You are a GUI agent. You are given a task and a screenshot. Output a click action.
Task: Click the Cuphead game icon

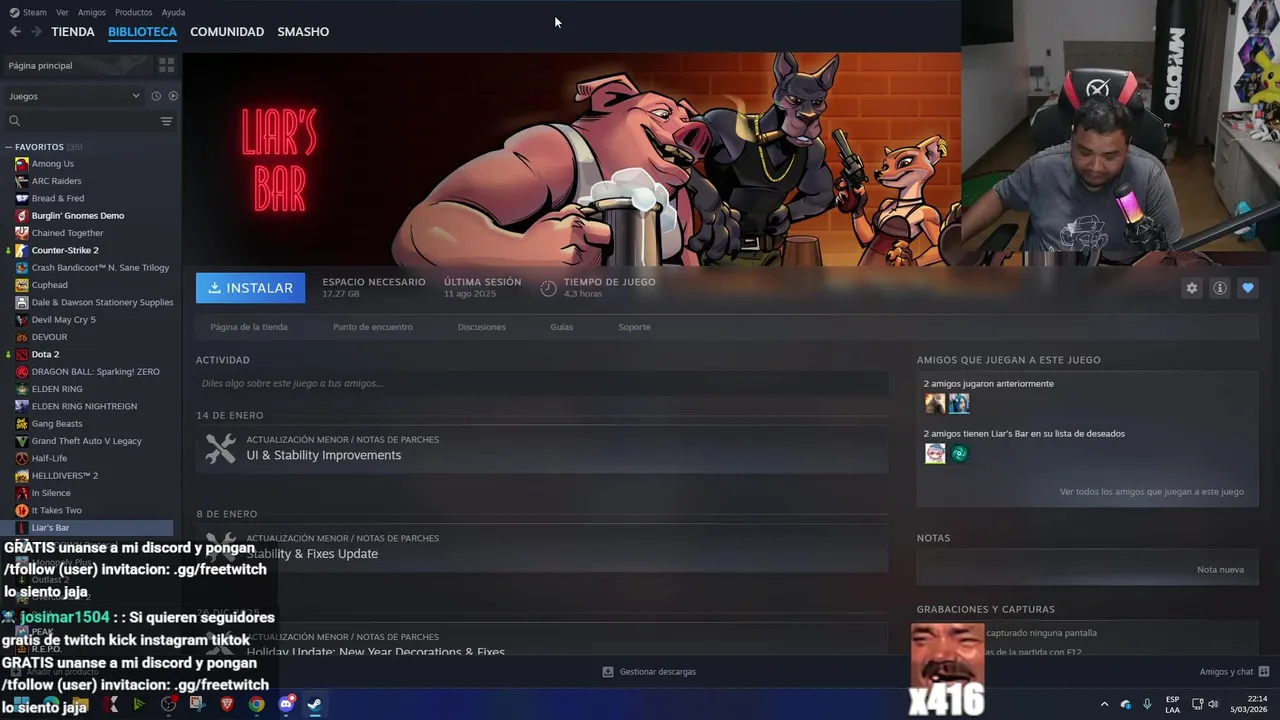[x=22, y=285]
